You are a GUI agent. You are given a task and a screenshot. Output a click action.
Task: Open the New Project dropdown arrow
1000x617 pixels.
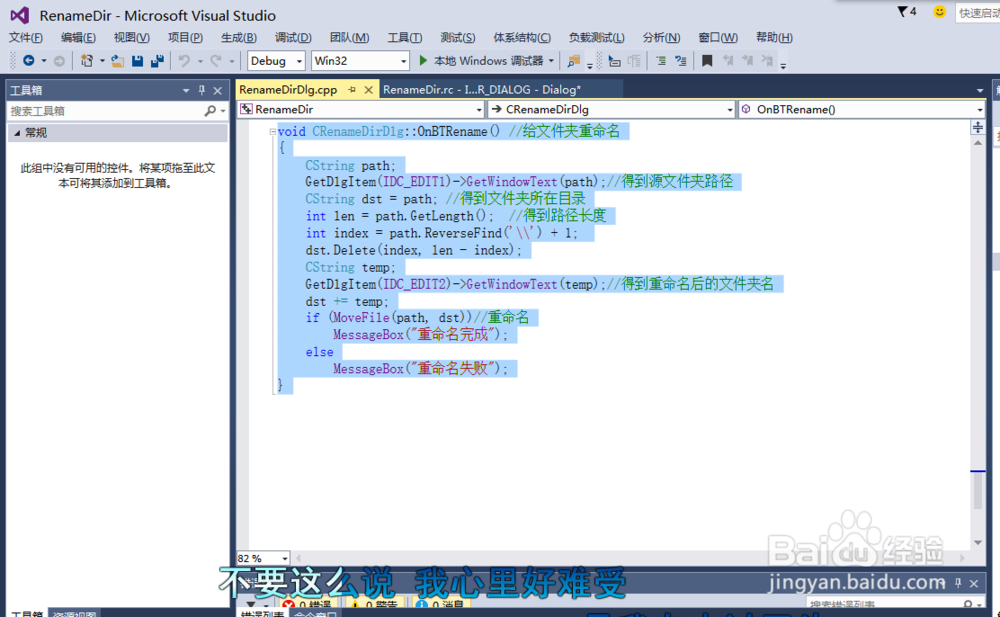click(101, 61)
